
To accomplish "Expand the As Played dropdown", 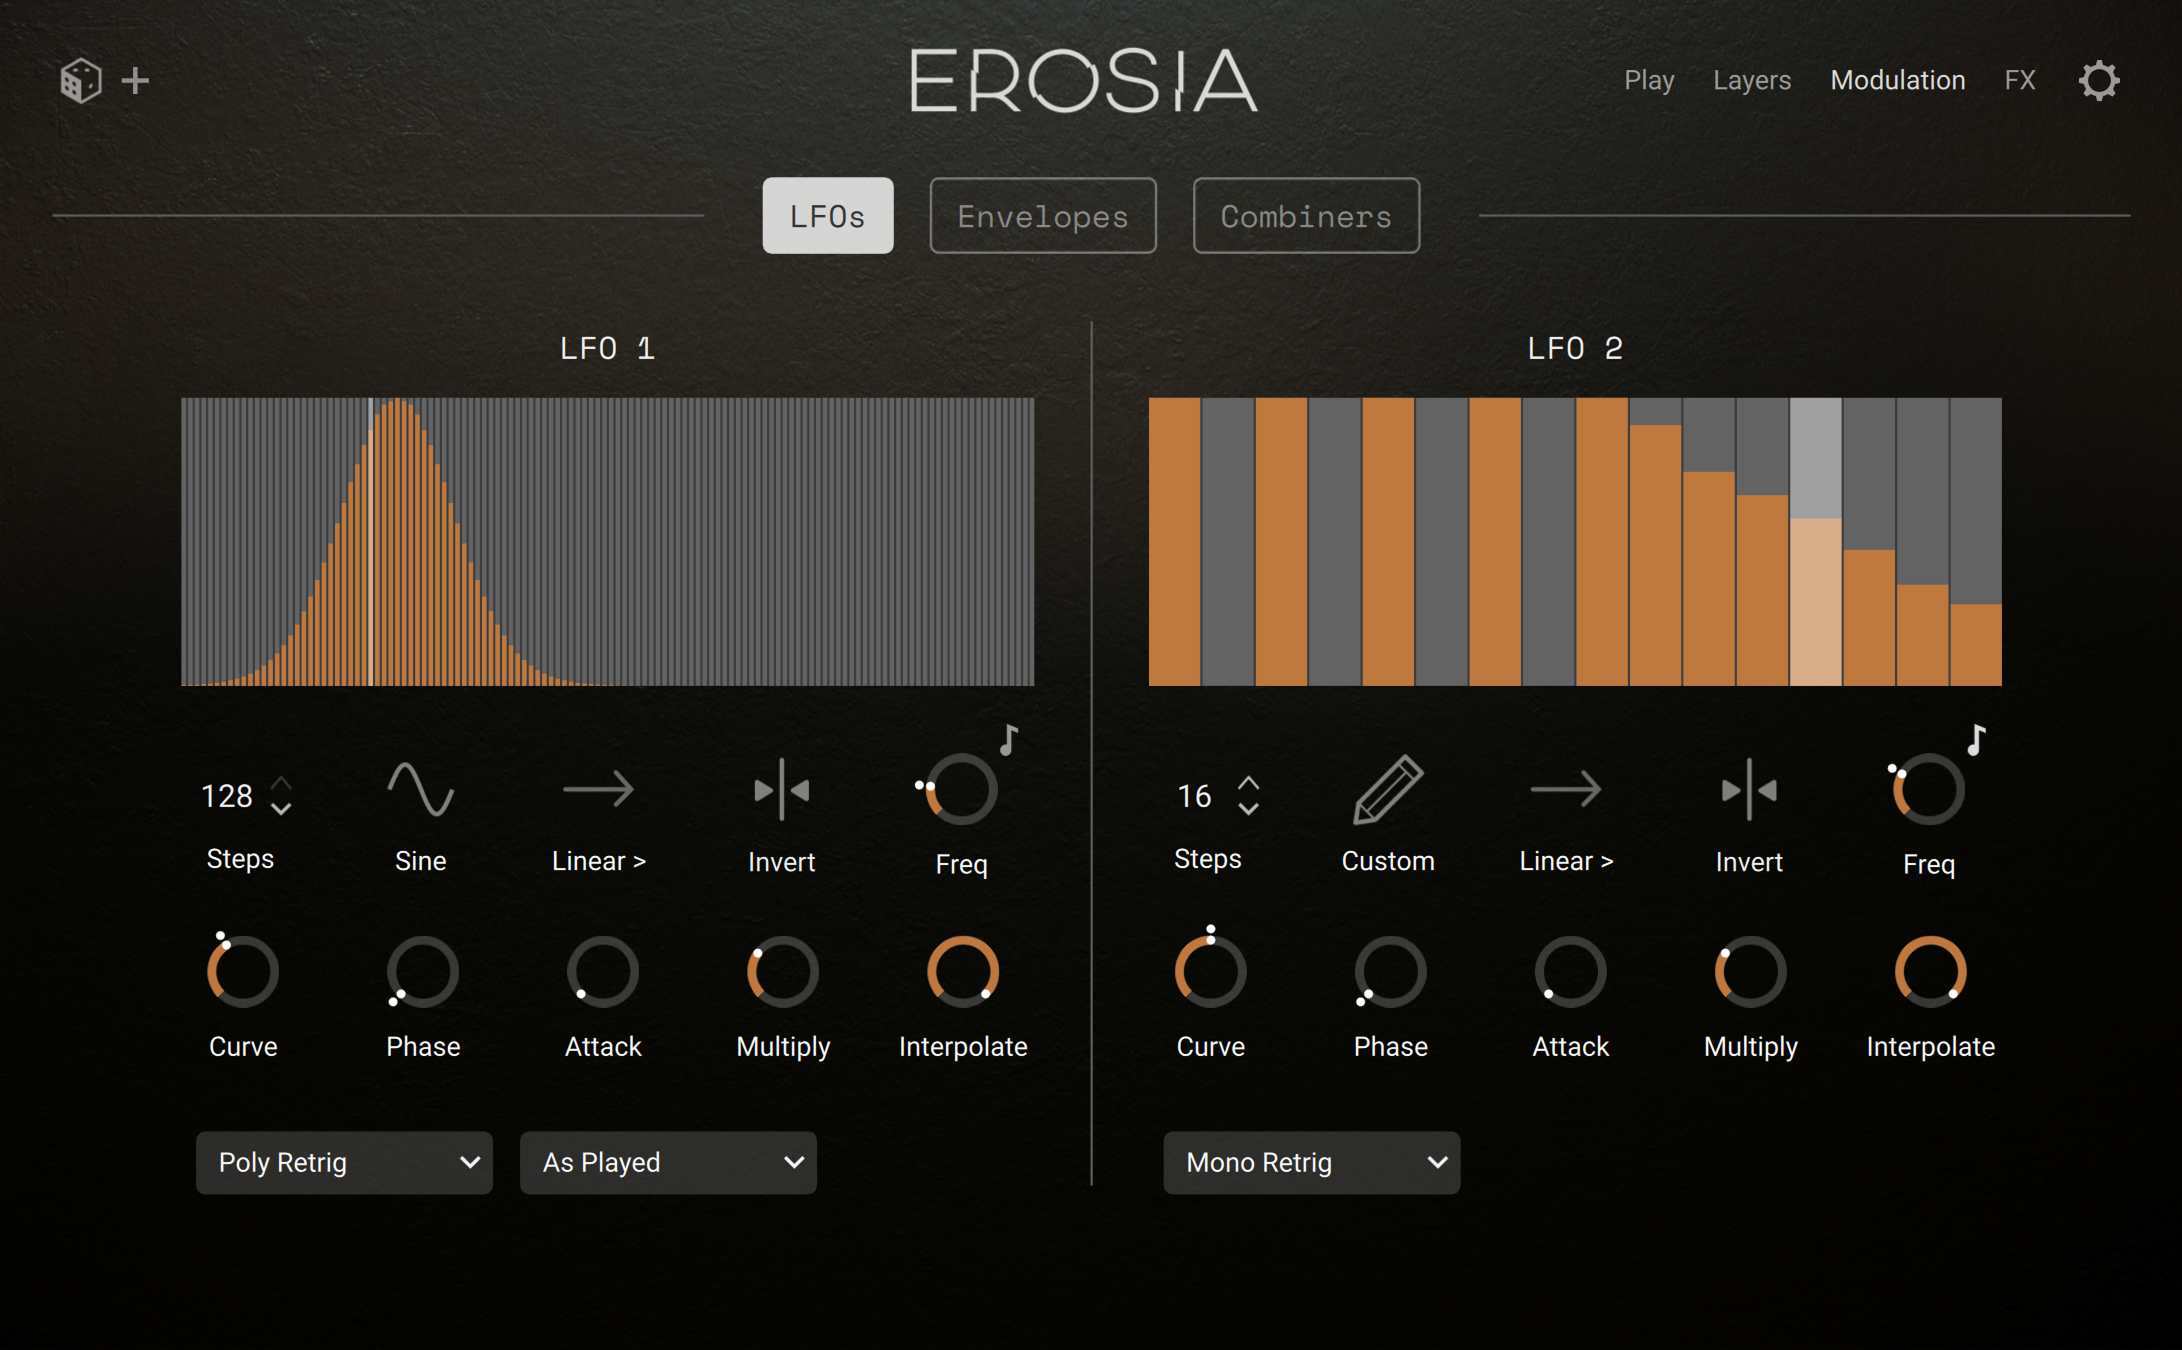I will click(668, 1162).
